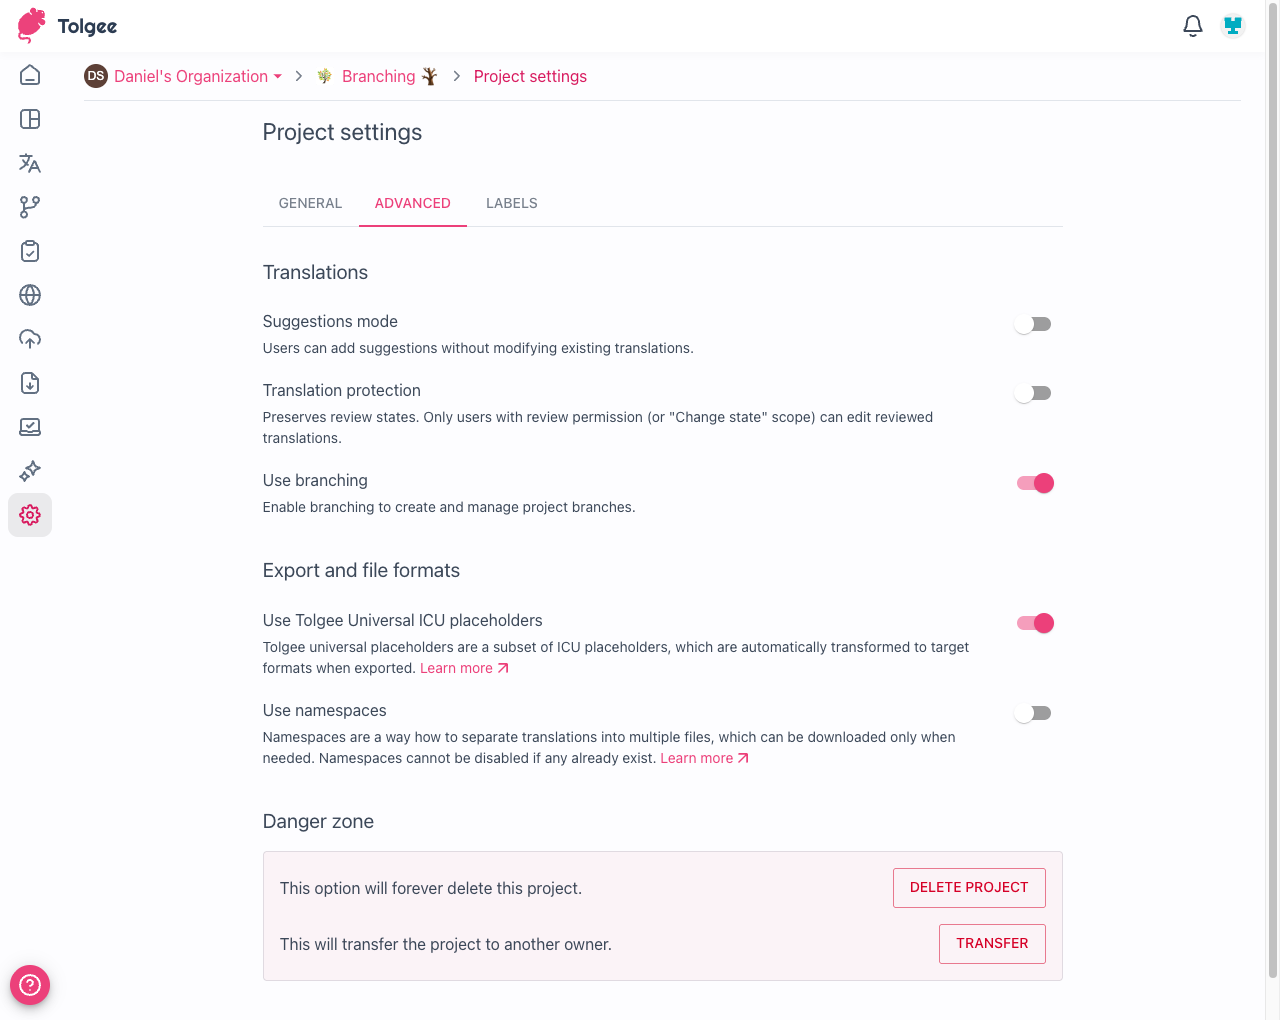Open the Export view from the sidebar
Viewport: 1280px width, 1020px height.
click(30, 383)
